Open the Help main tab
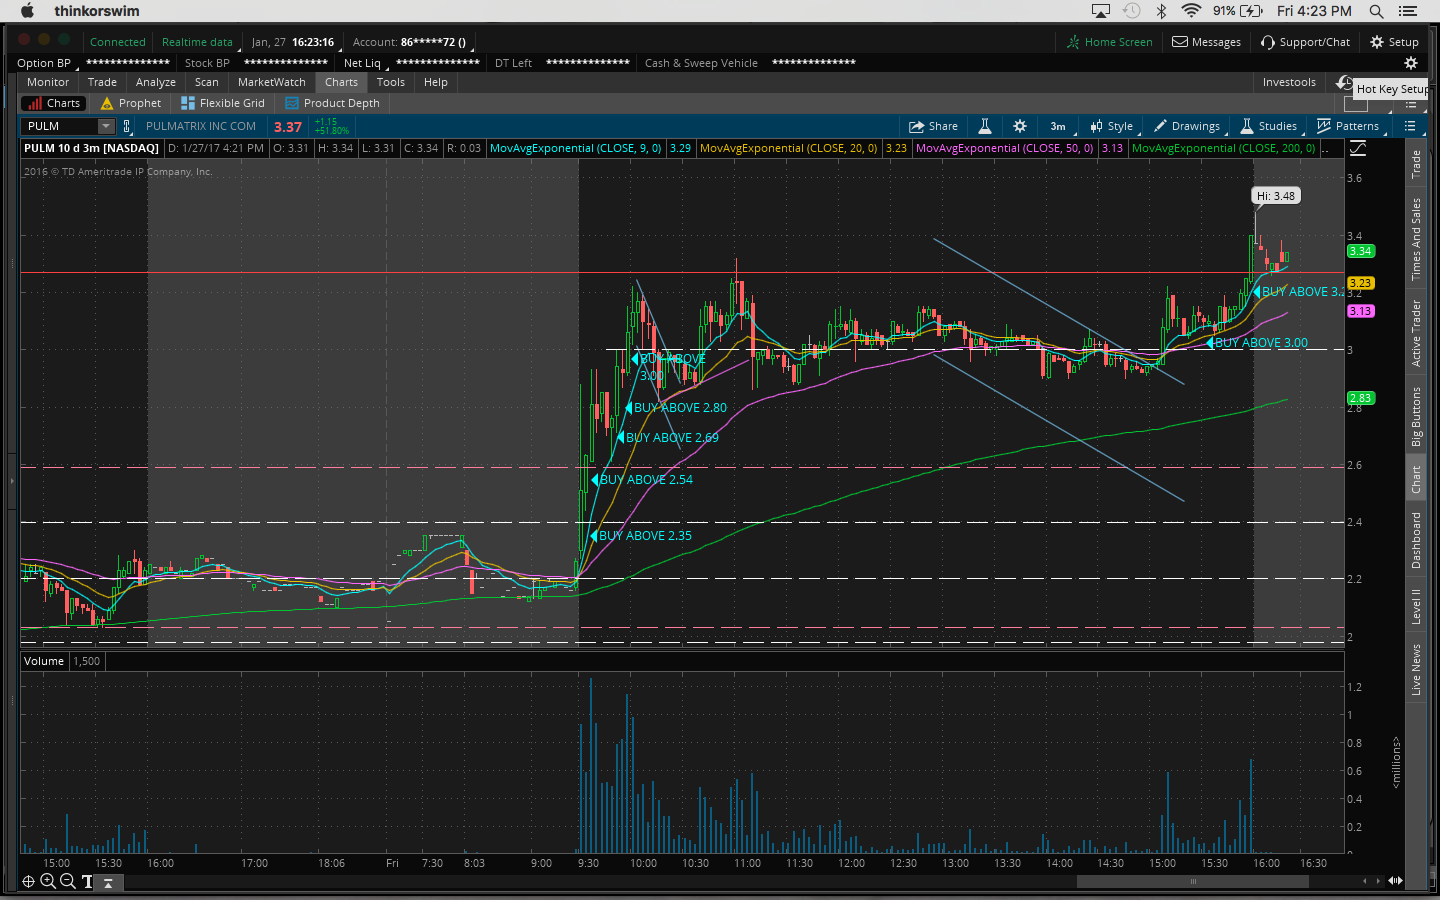This screenshot has height=900, width=1440. [436, 82]
